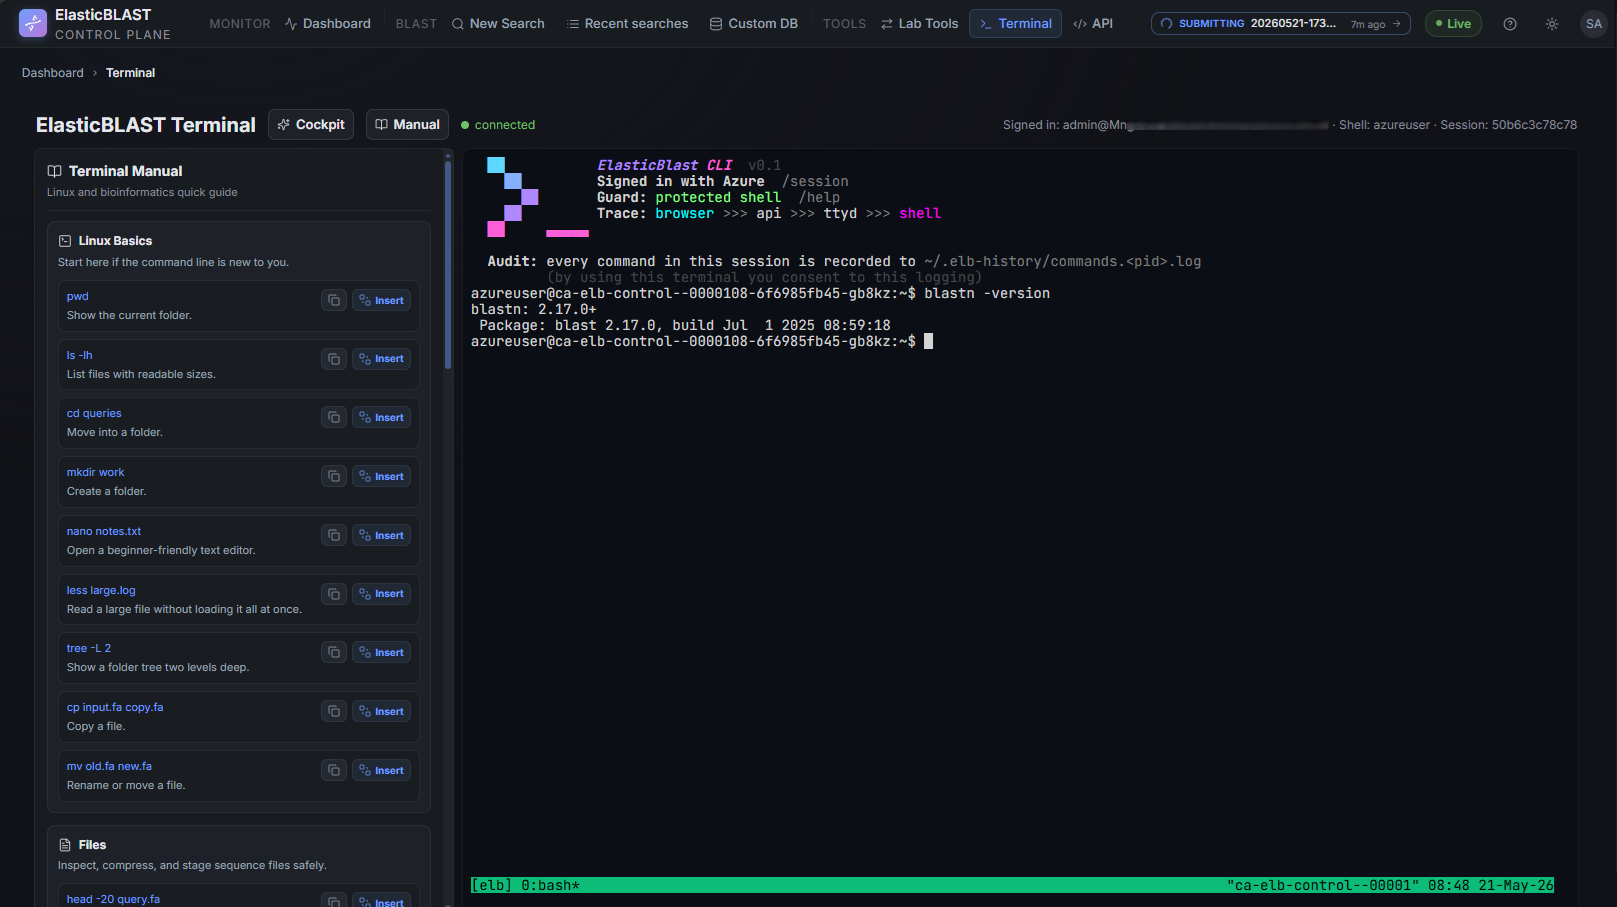Copy the nano notes.txt command

[334, 535]
